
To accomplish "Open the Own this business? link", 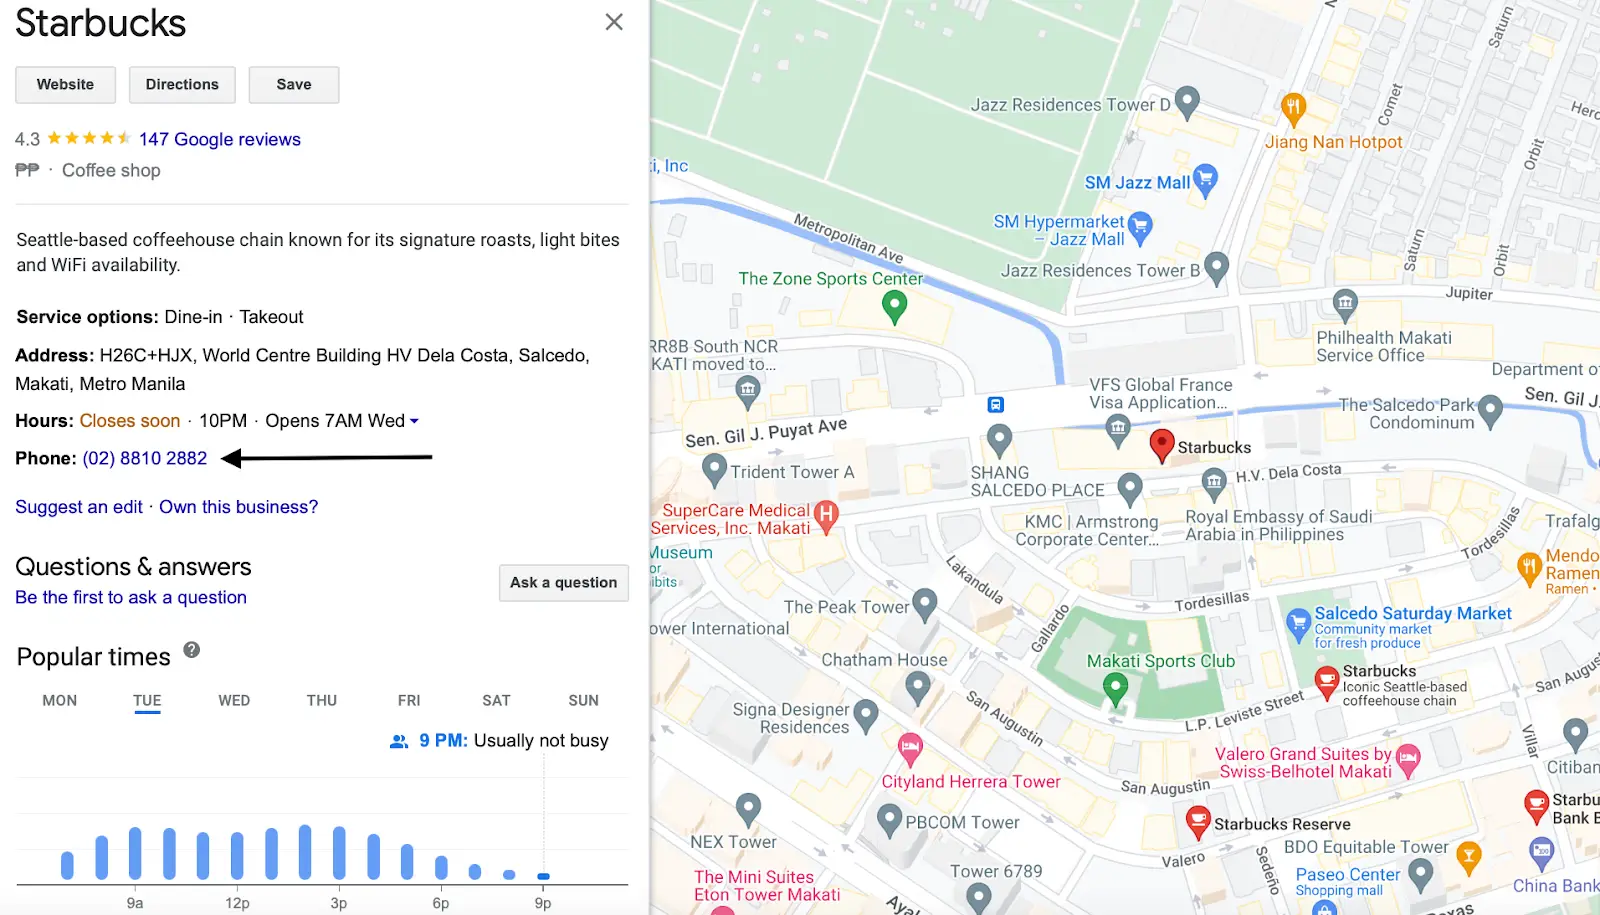I will pos(238,507).
